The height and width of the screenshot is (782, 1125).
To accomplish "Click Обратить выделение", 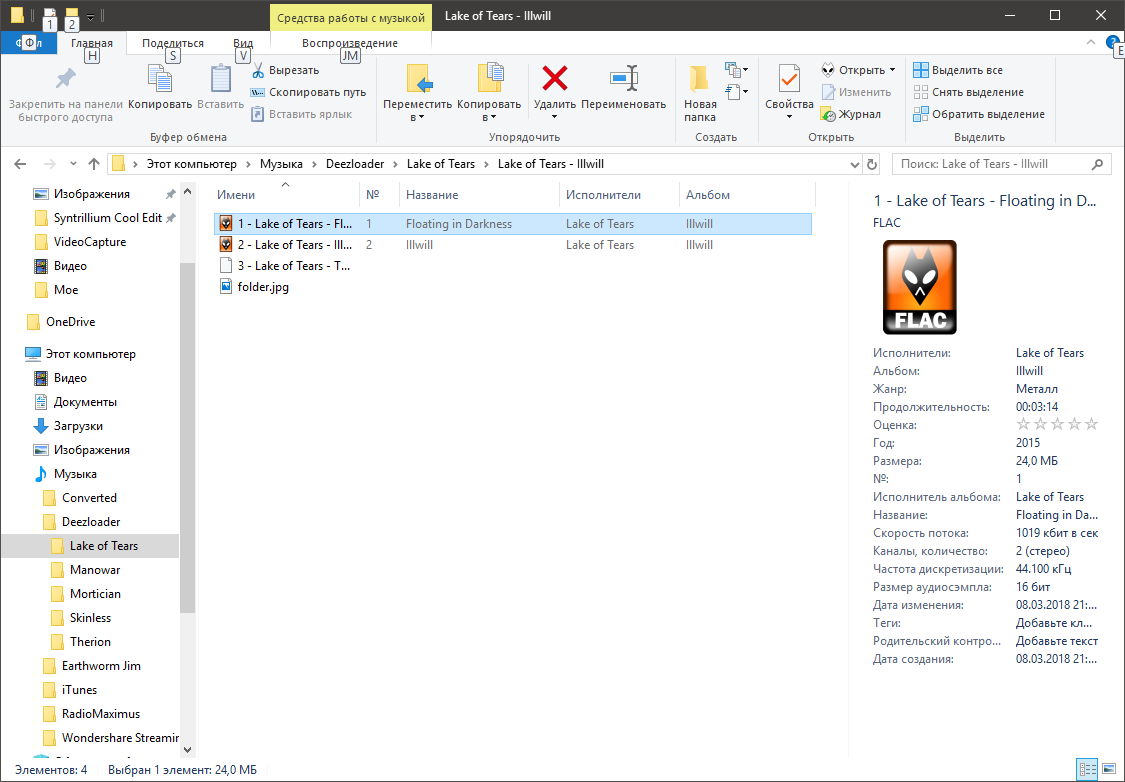I will (x=979, y=114).
